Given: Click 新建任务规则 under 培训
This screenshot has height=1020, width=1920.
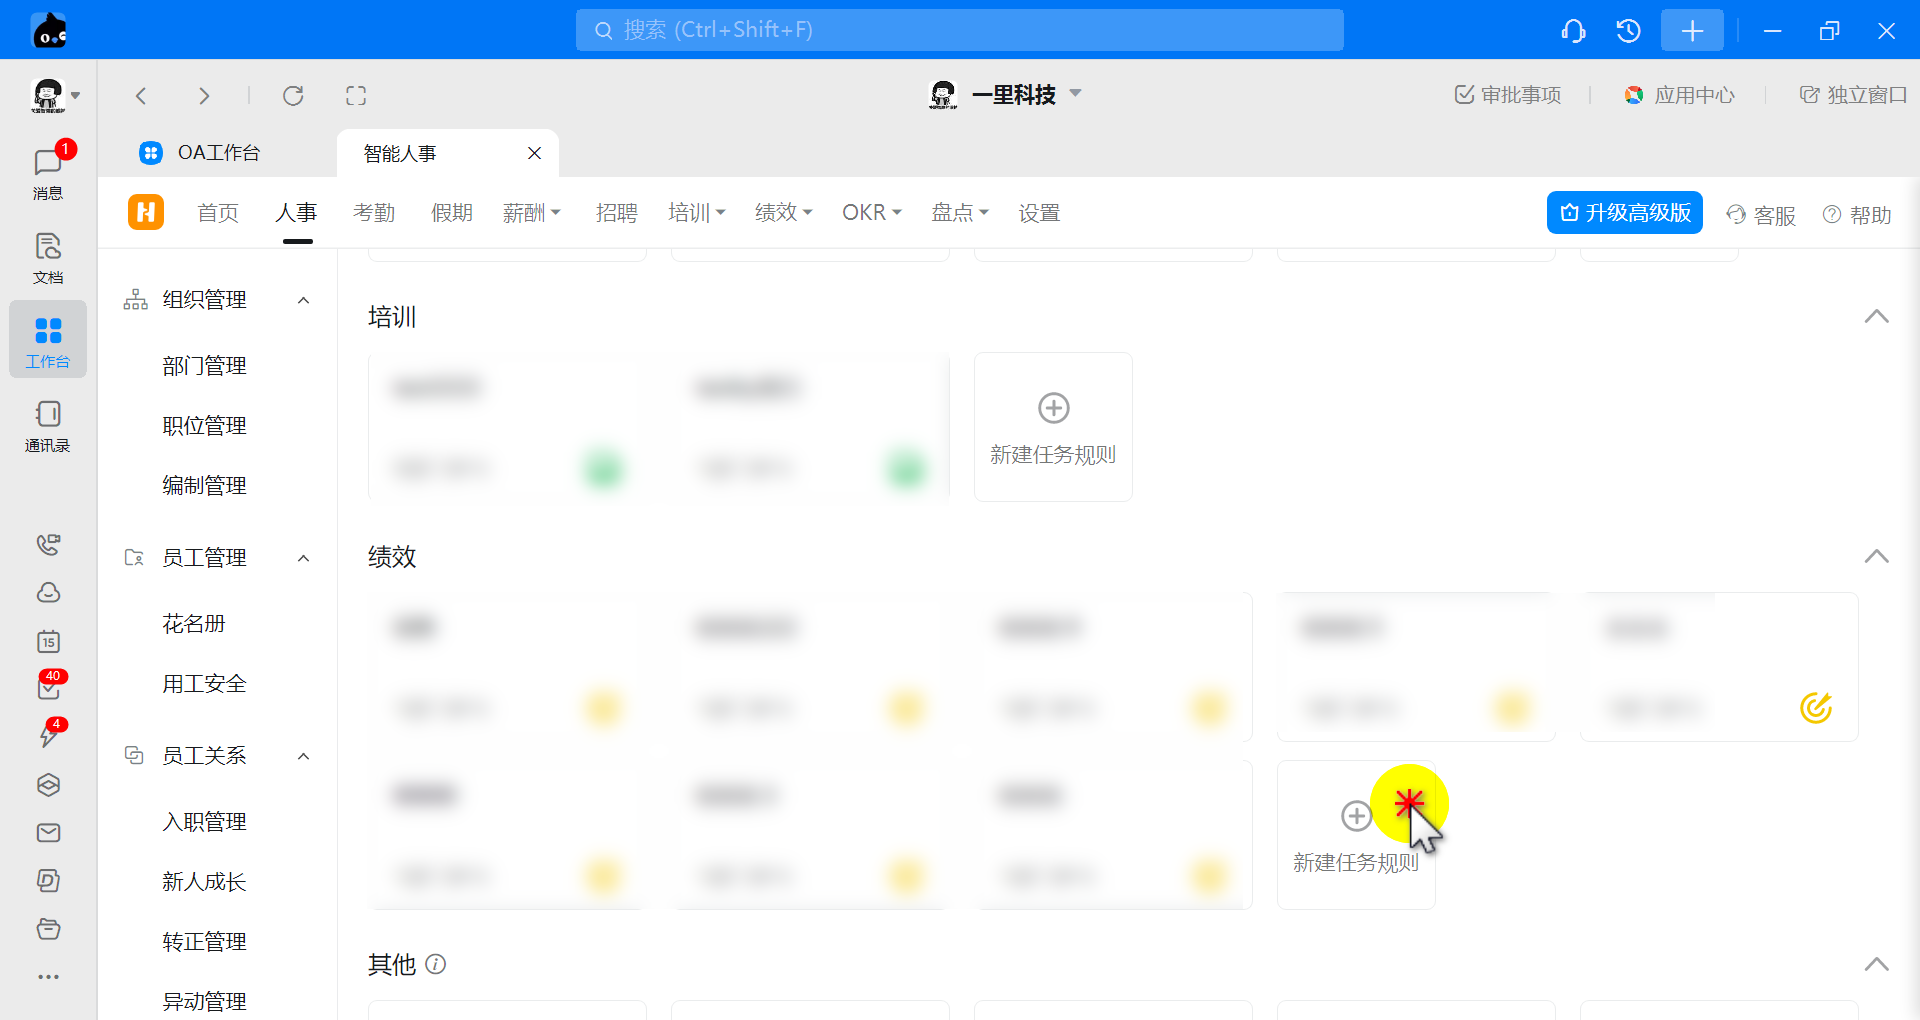Looking at the screenshot, I should (x=1053, y=427).
